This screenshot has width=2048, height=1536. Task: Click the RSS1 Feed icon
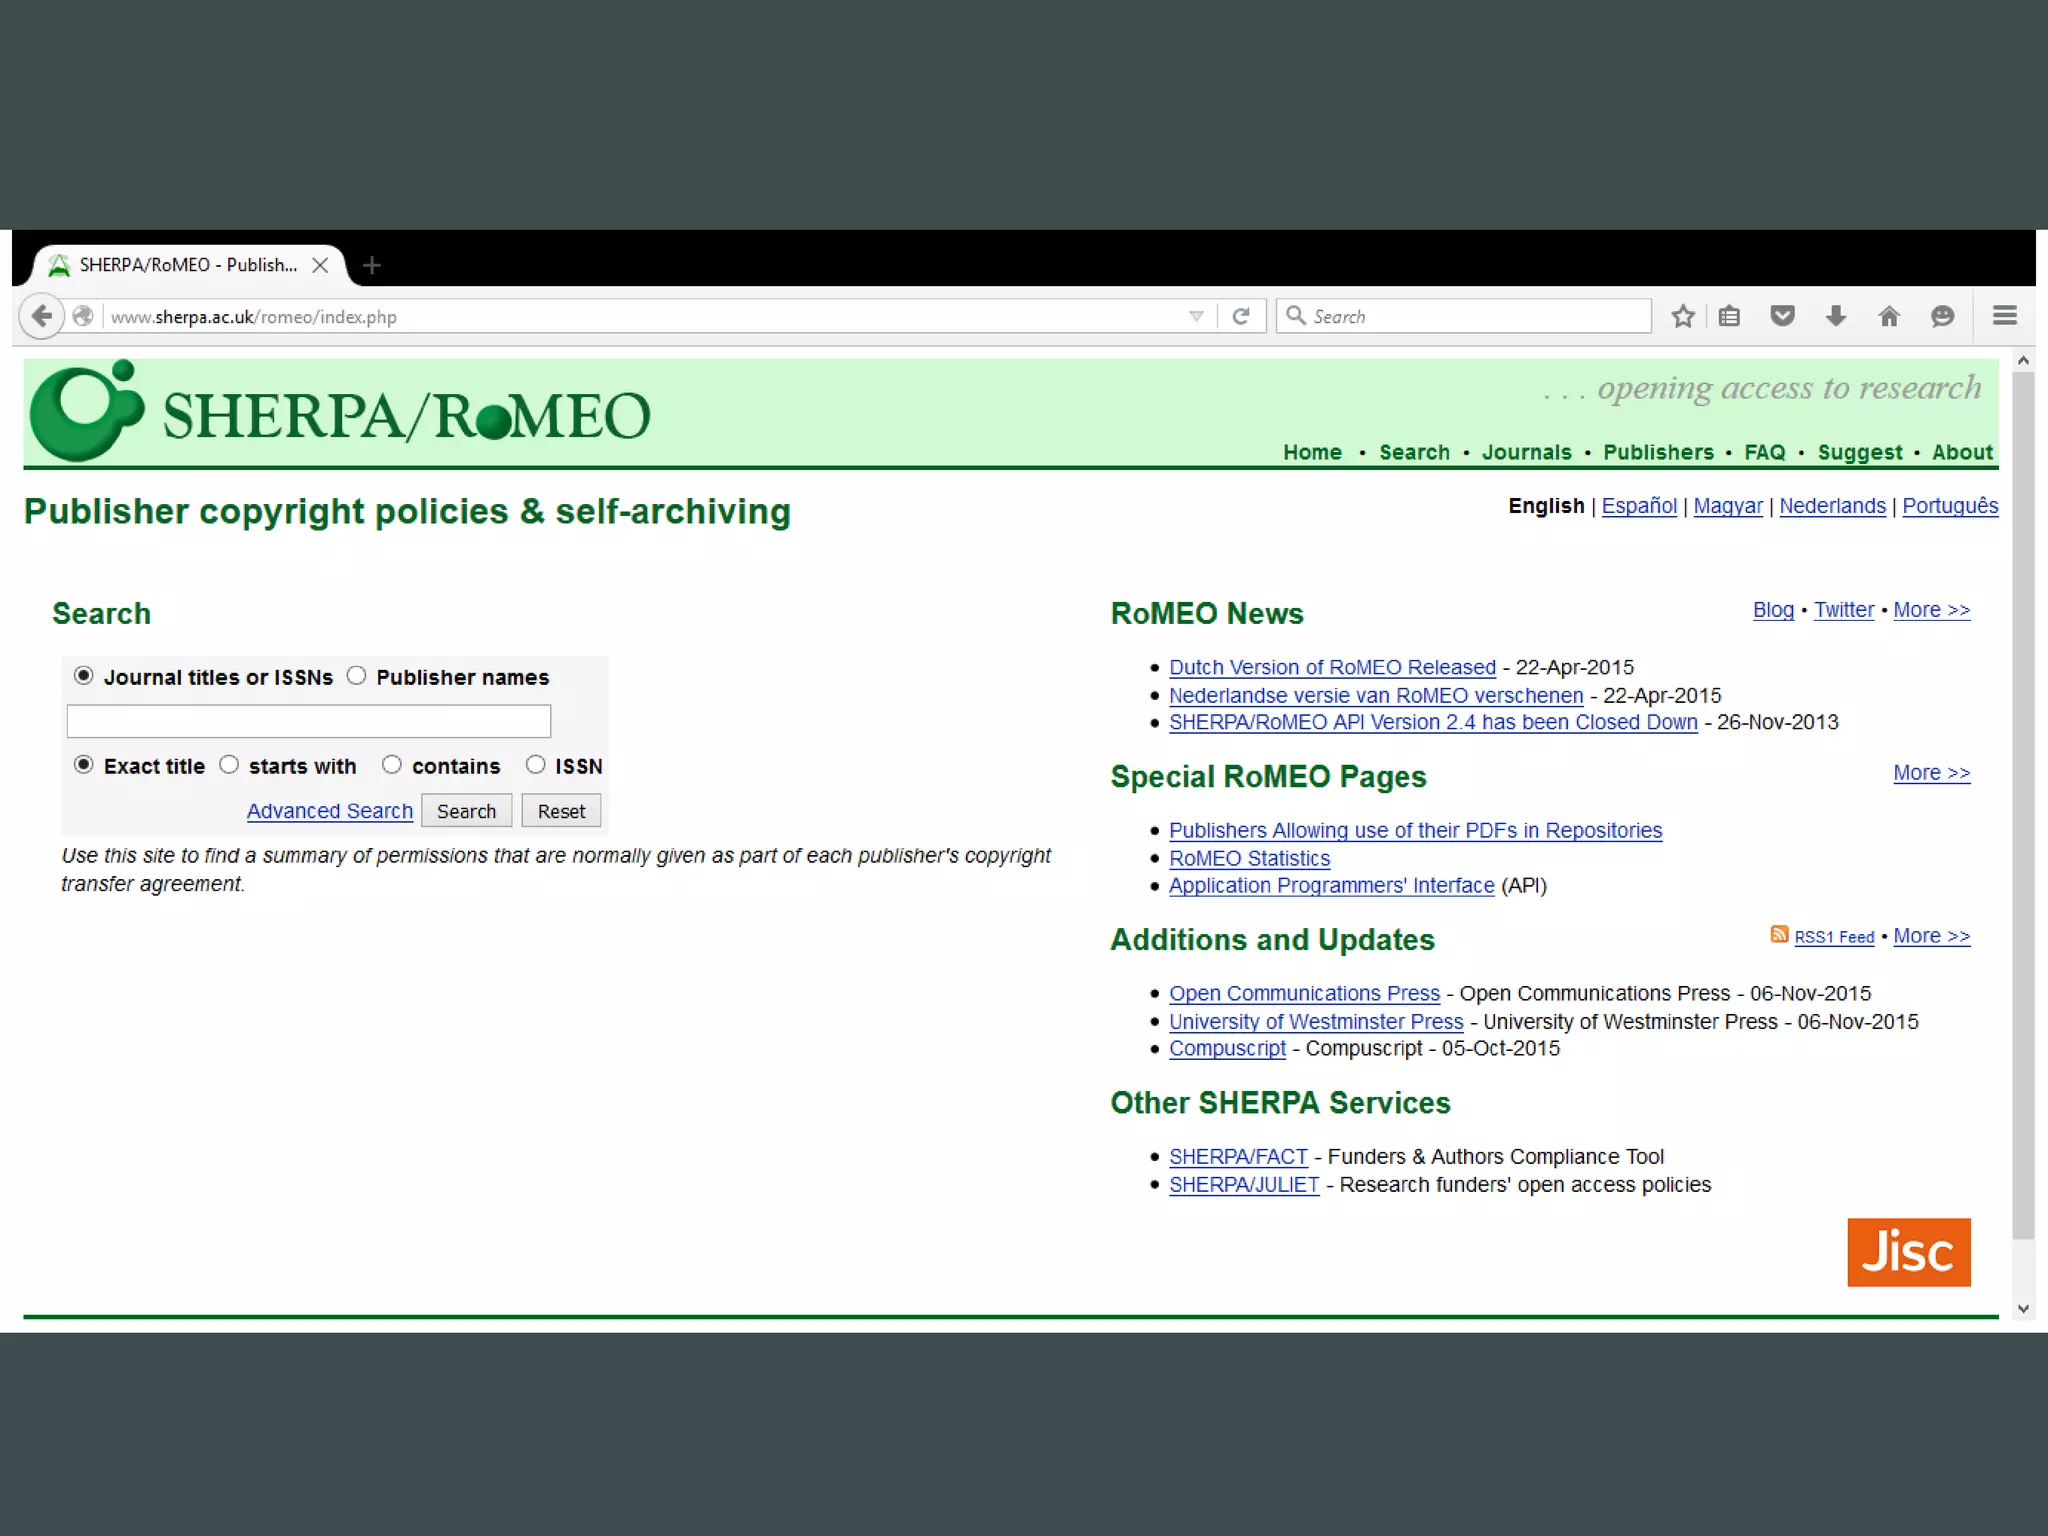pyautogui.click(x=1779, y=934)
